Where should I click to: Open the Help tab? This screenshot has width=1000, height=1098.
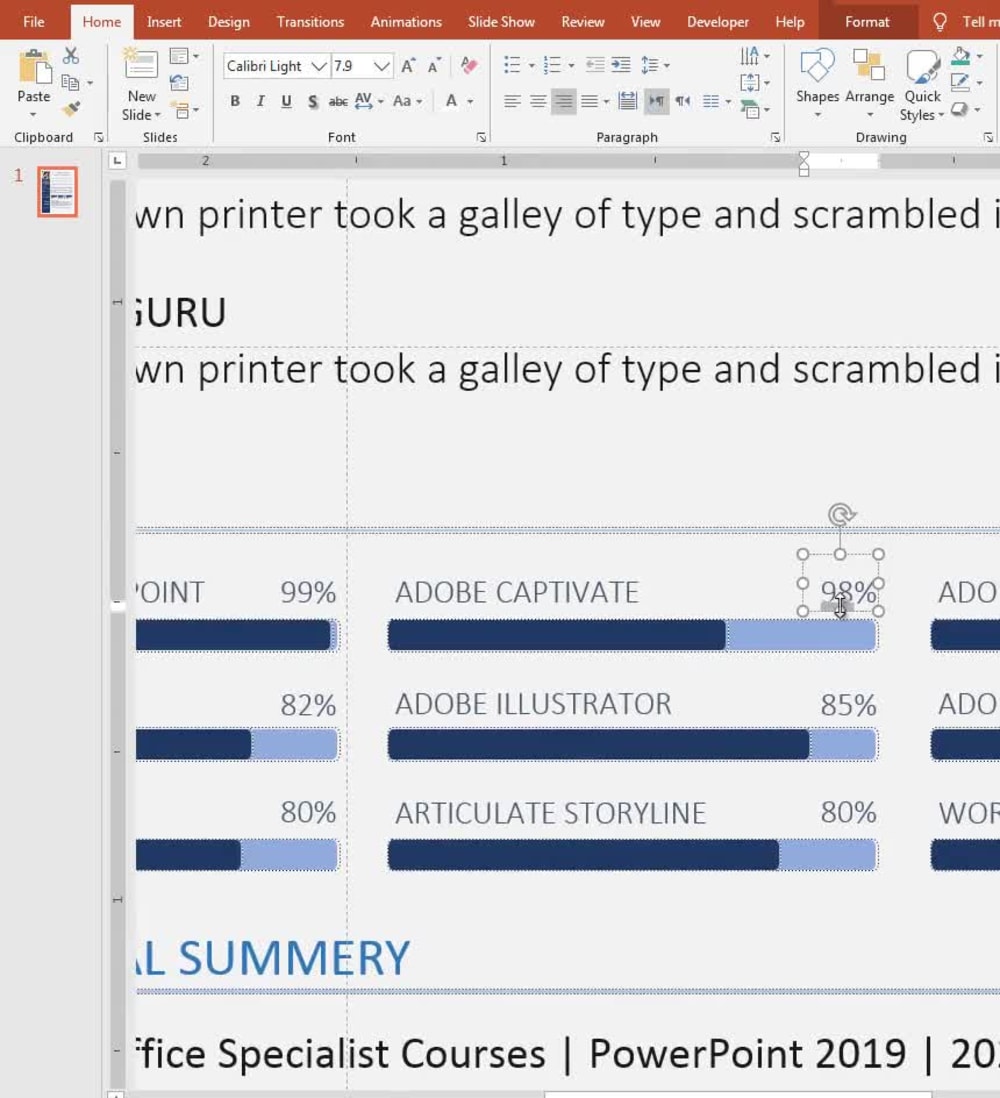(790, 22)
